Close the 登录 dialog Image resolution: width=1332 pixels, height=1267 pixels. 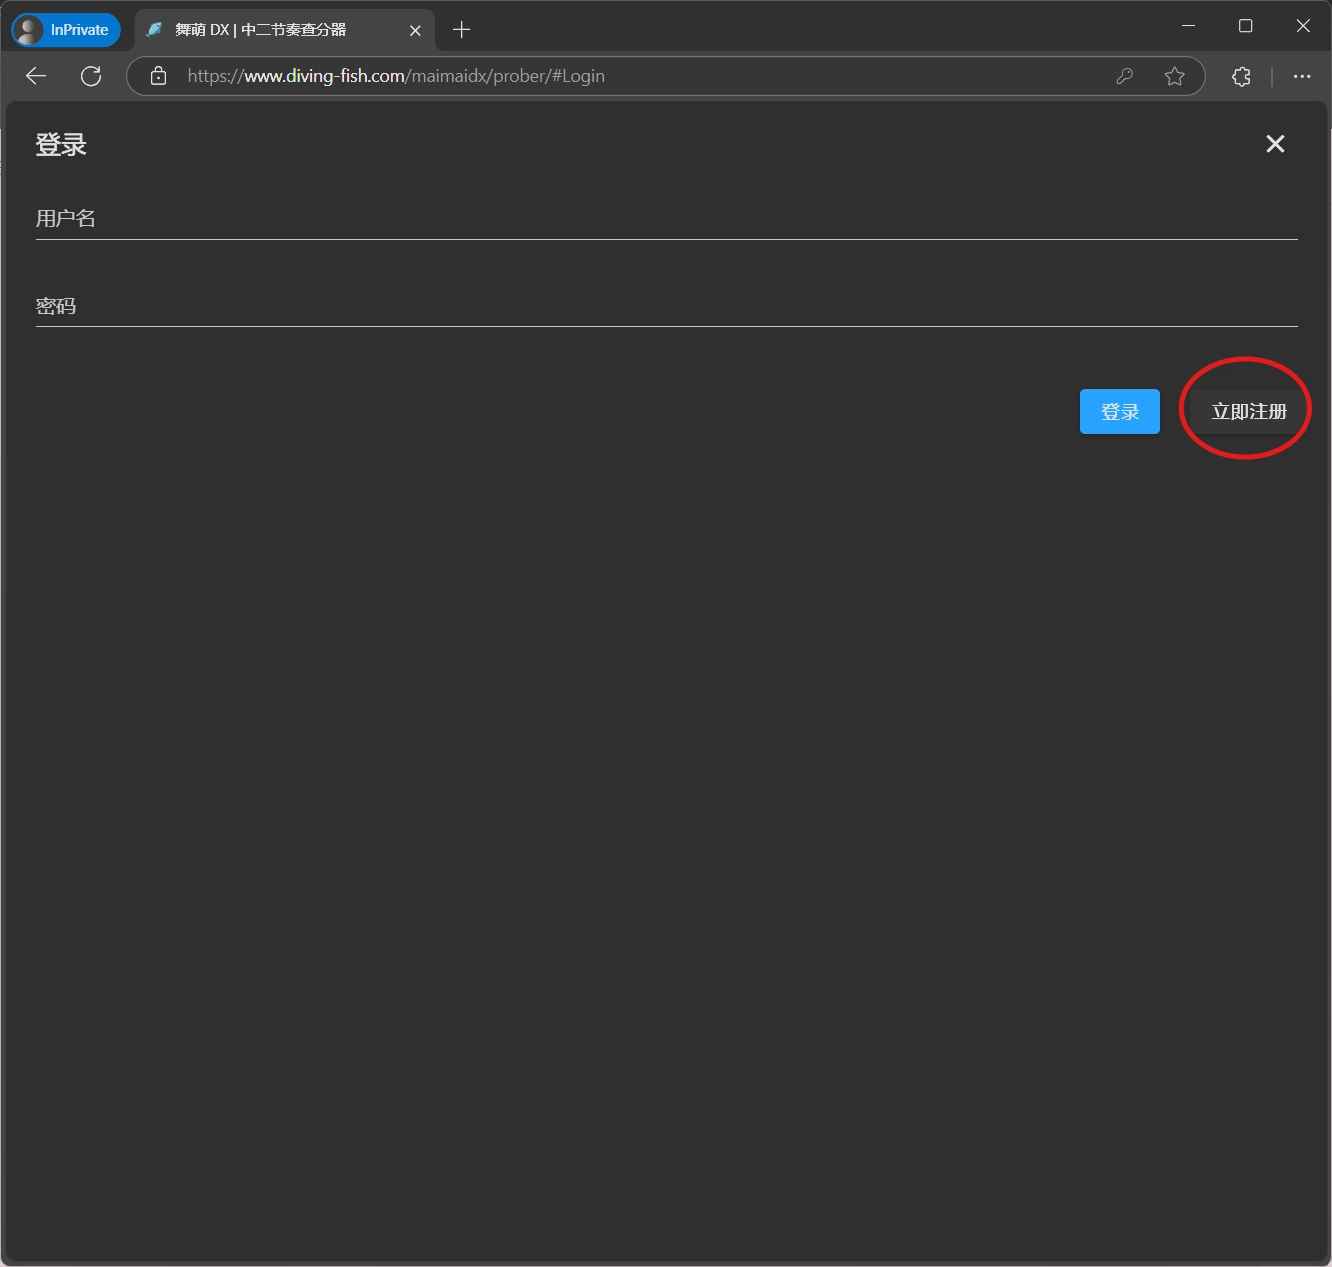tap(1275, 144)
